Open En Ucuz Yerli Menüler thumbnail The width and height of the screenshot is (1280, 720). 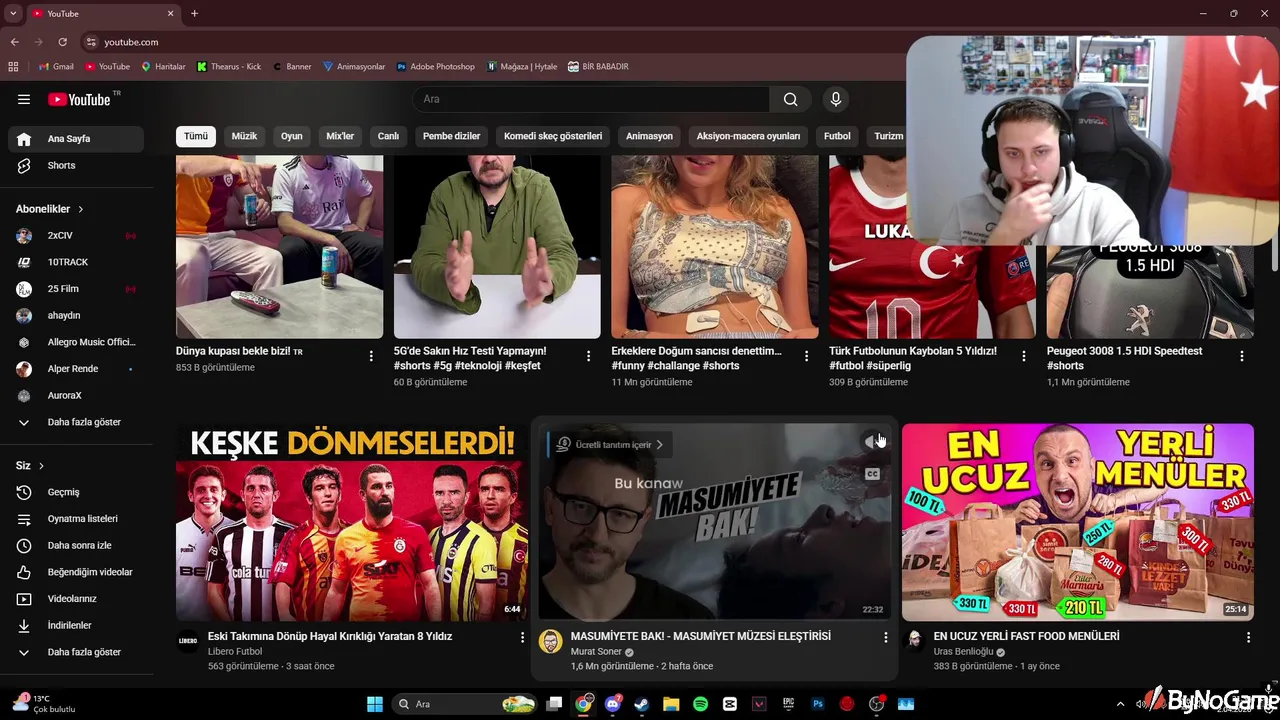tap(1078, 522)
